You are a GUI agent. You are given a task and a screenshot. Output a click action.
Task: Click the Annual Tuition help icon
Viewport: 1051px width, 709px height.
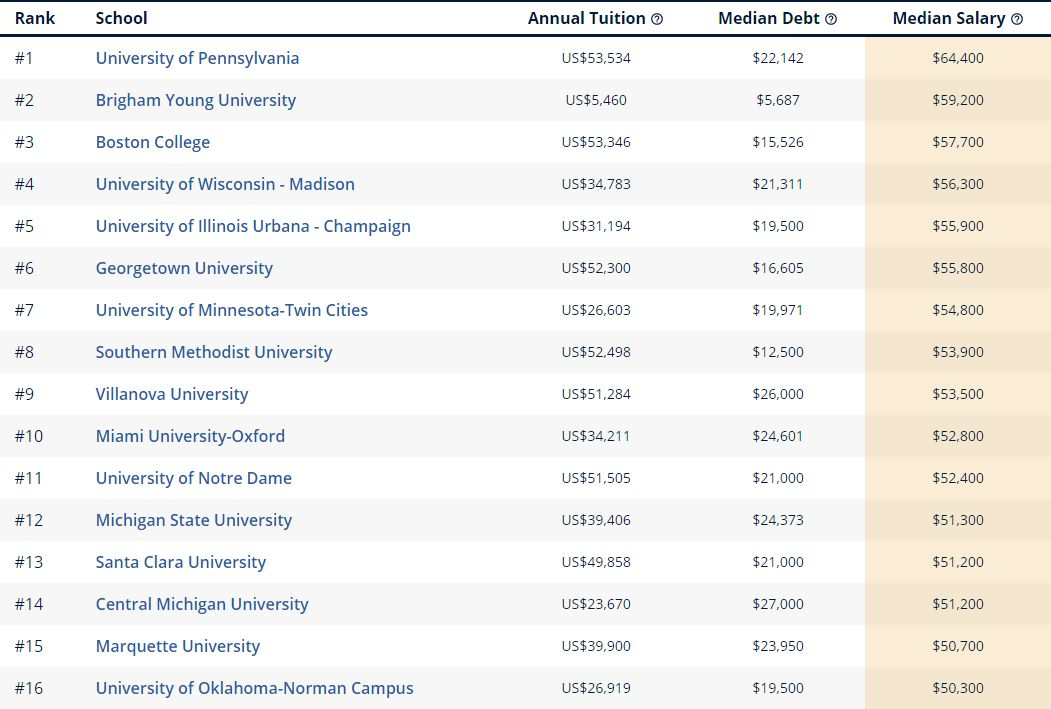tap(657, 19)
